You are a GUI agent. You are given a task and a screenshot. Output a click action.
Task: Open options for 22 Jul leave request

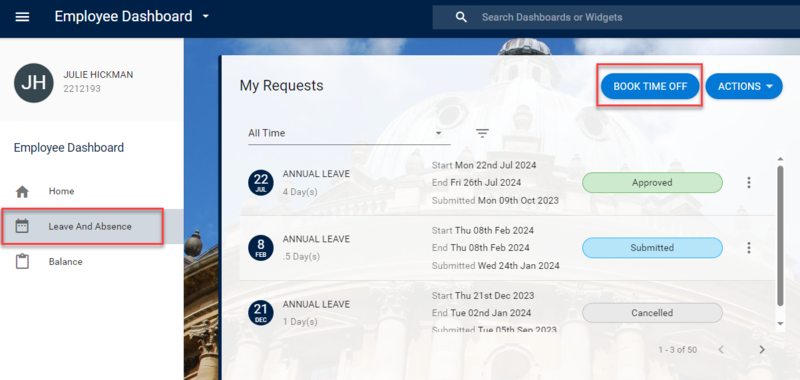click(x=748, y=183)
